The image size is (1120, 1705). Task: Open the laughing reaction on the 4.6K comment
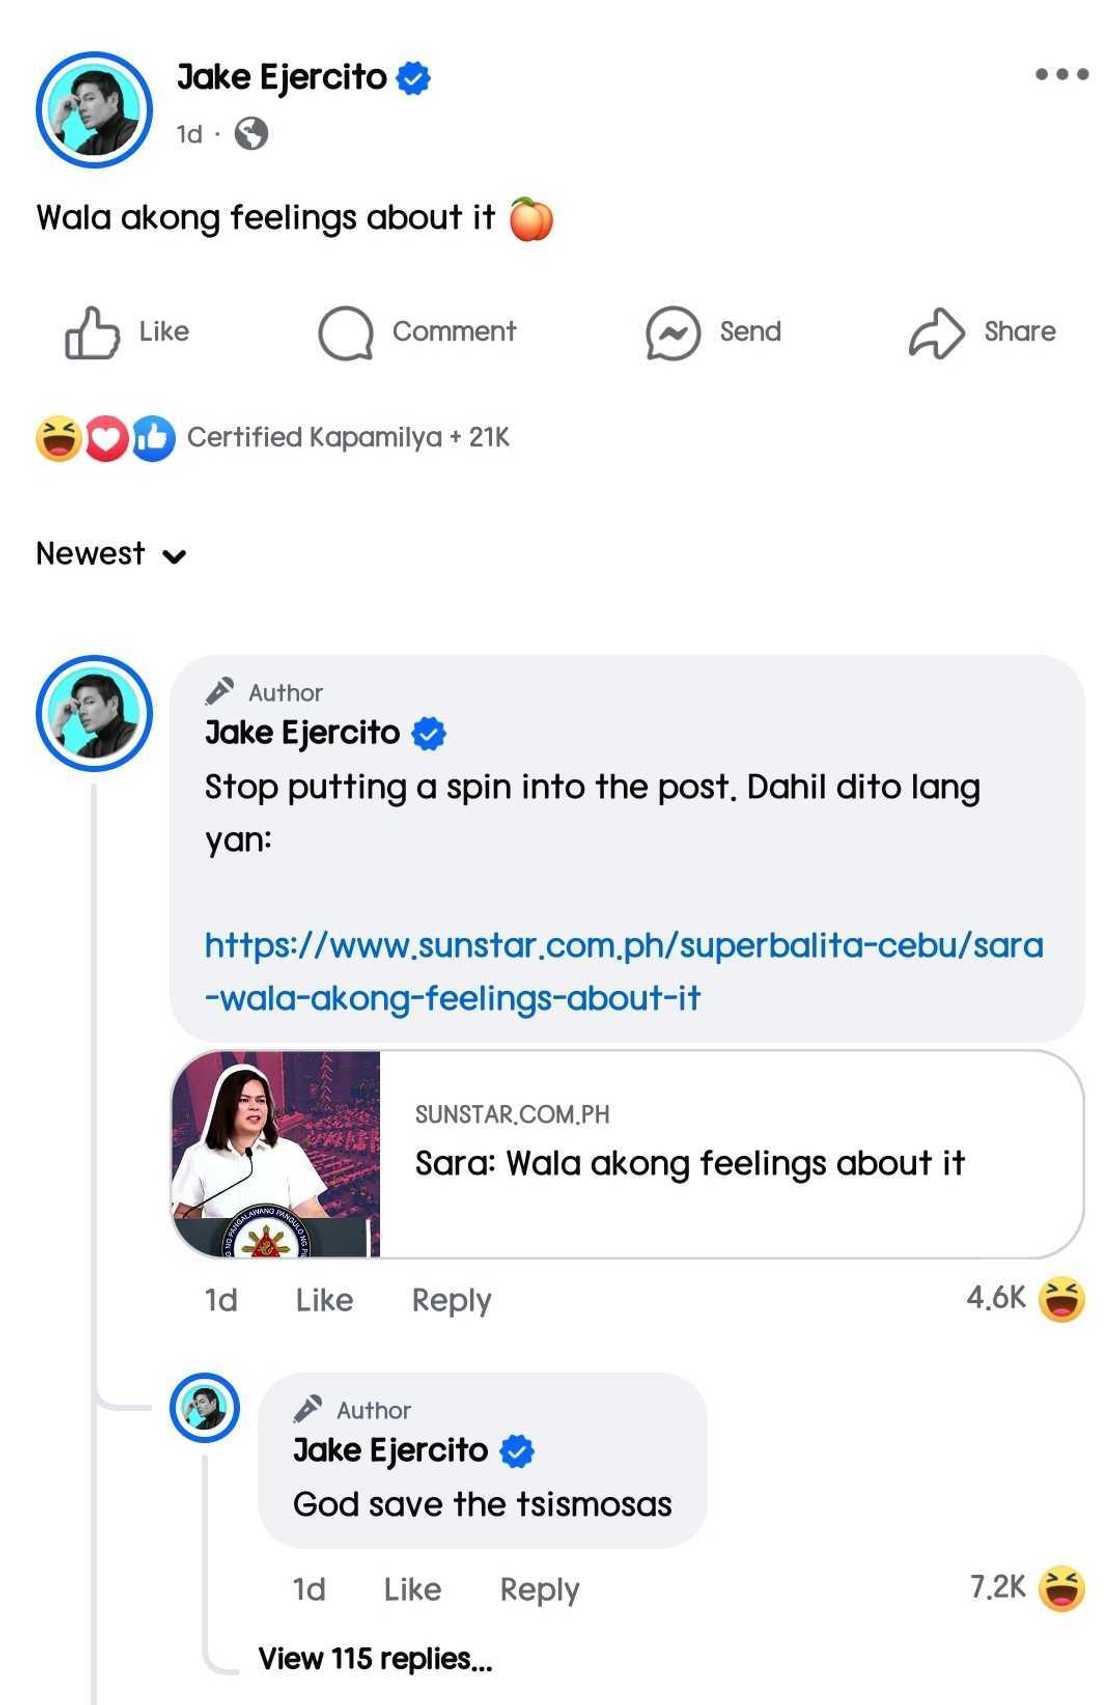[x=1061, y=1299]
